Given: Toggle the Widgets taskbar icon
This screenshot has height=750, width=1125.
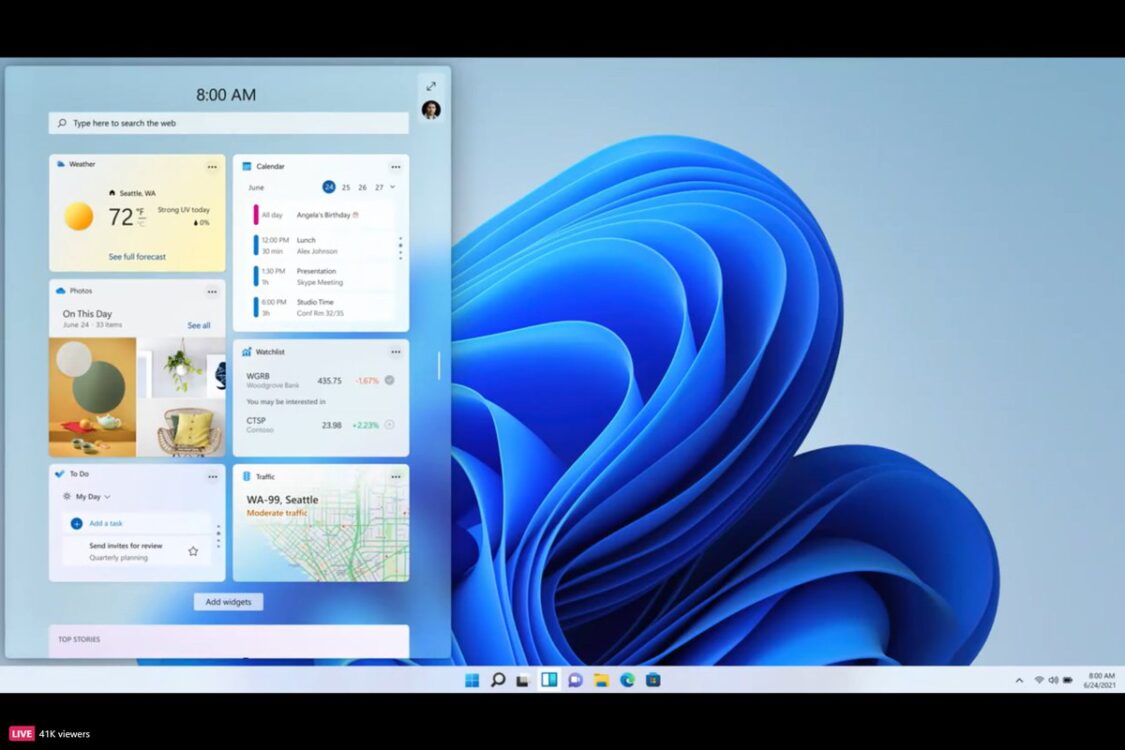Looking at the screenshot, I should tap(549, 680).
